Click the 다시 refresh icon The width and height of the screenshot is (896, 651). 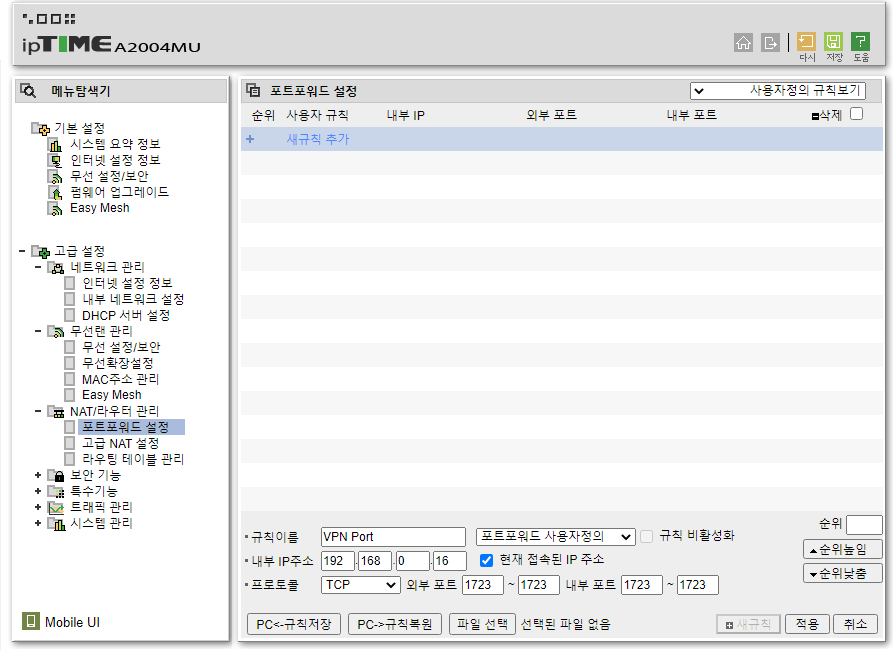click(806, 42)
